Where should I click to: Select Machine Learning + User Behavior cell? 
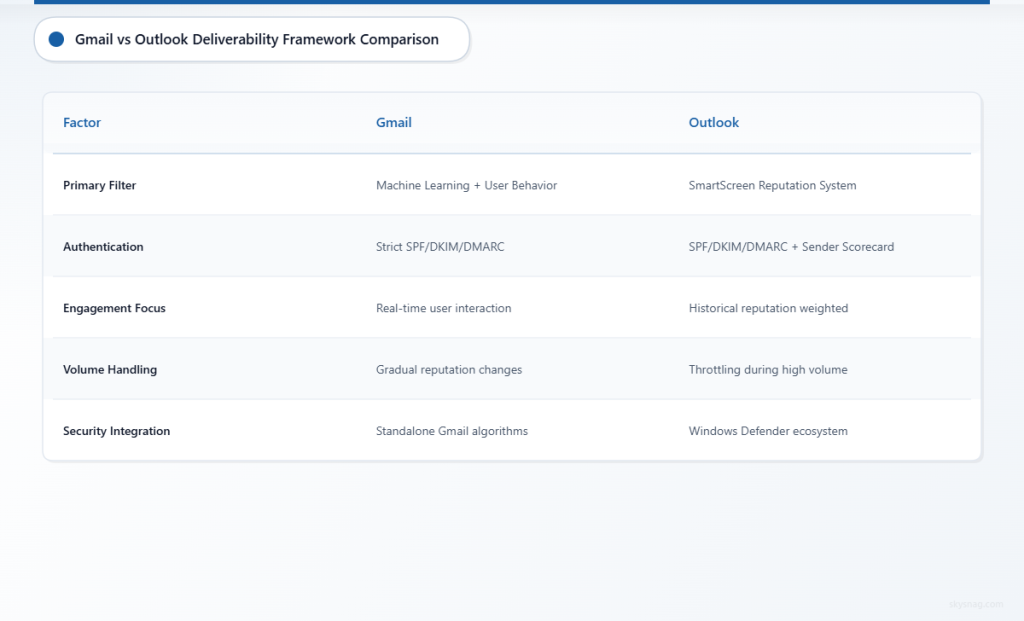[x=466, y=185]
